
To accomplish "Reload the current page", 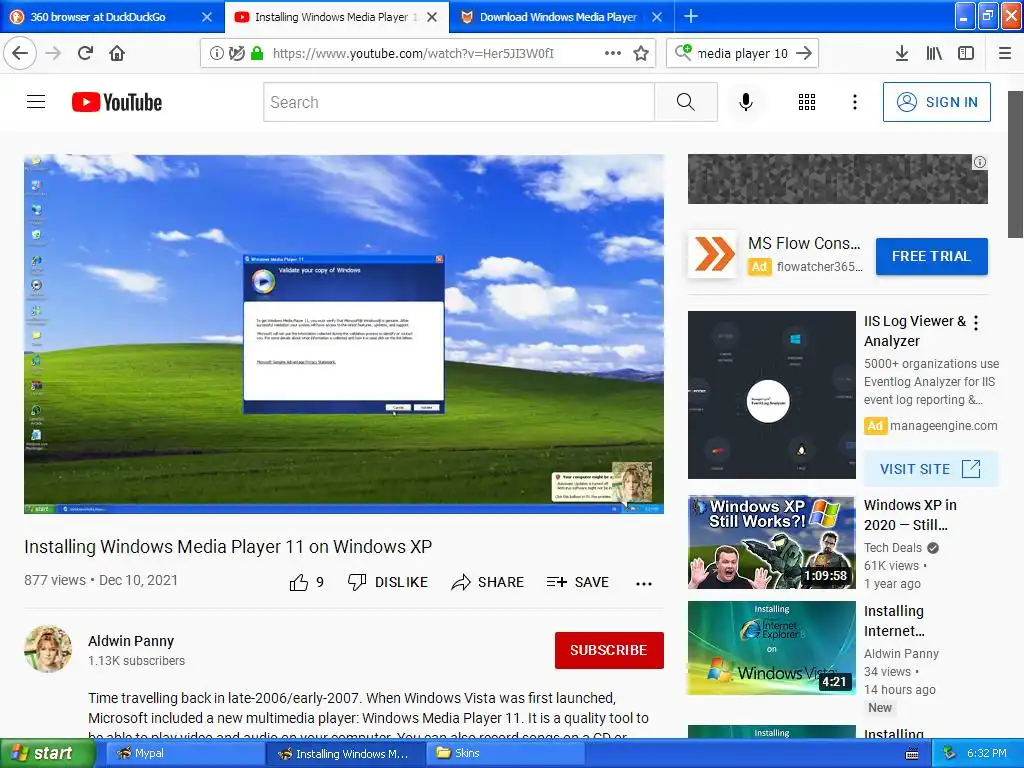I will pyautogui.click(x=86, y=53).
